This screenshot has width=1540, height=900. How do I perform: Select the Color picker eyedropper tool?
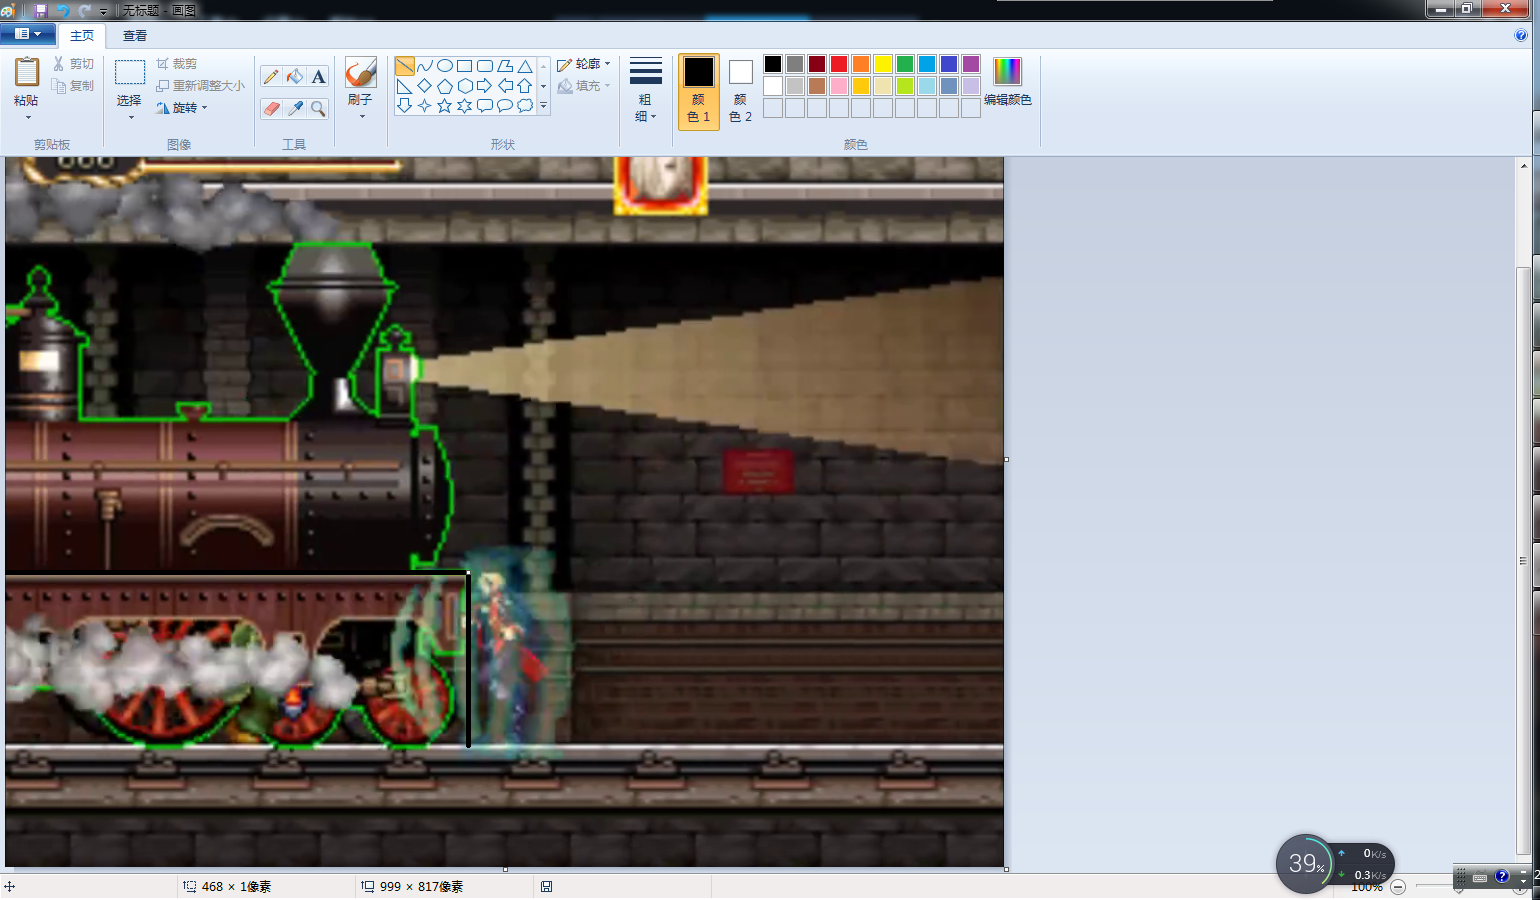tap(295, 108)
